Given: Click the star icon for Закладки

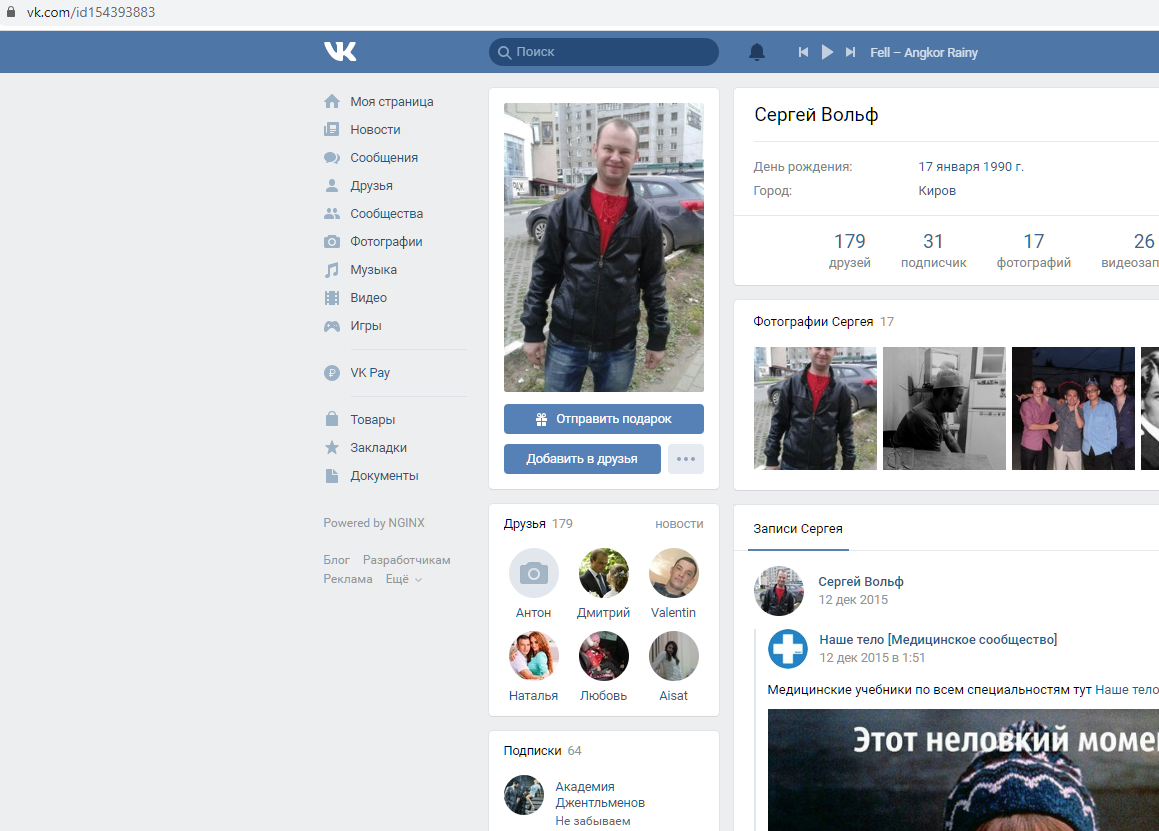Looking at the screenshot, I should tap(332, 447).
